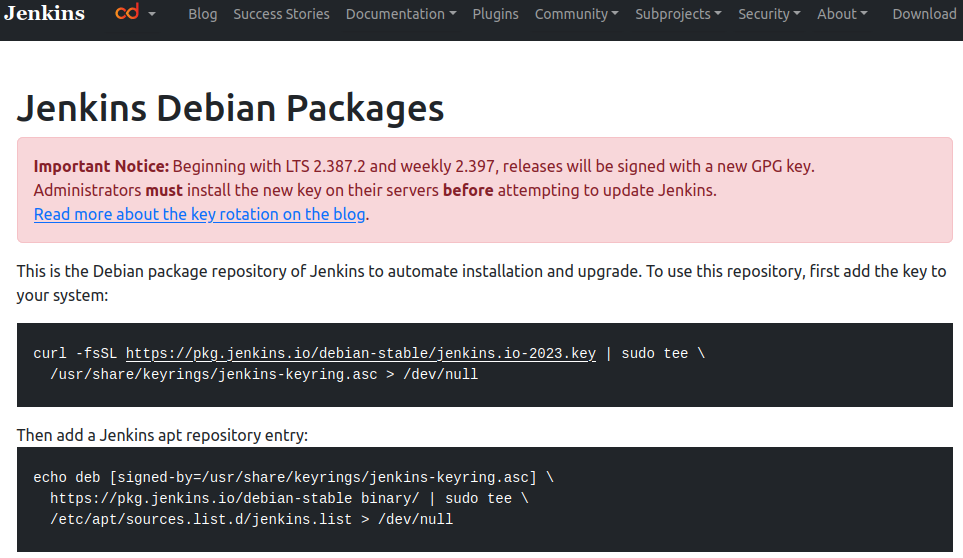
Task: Click the 'Important Notice:' bold text
Action: pyautogui.click(x=101, y=166)
